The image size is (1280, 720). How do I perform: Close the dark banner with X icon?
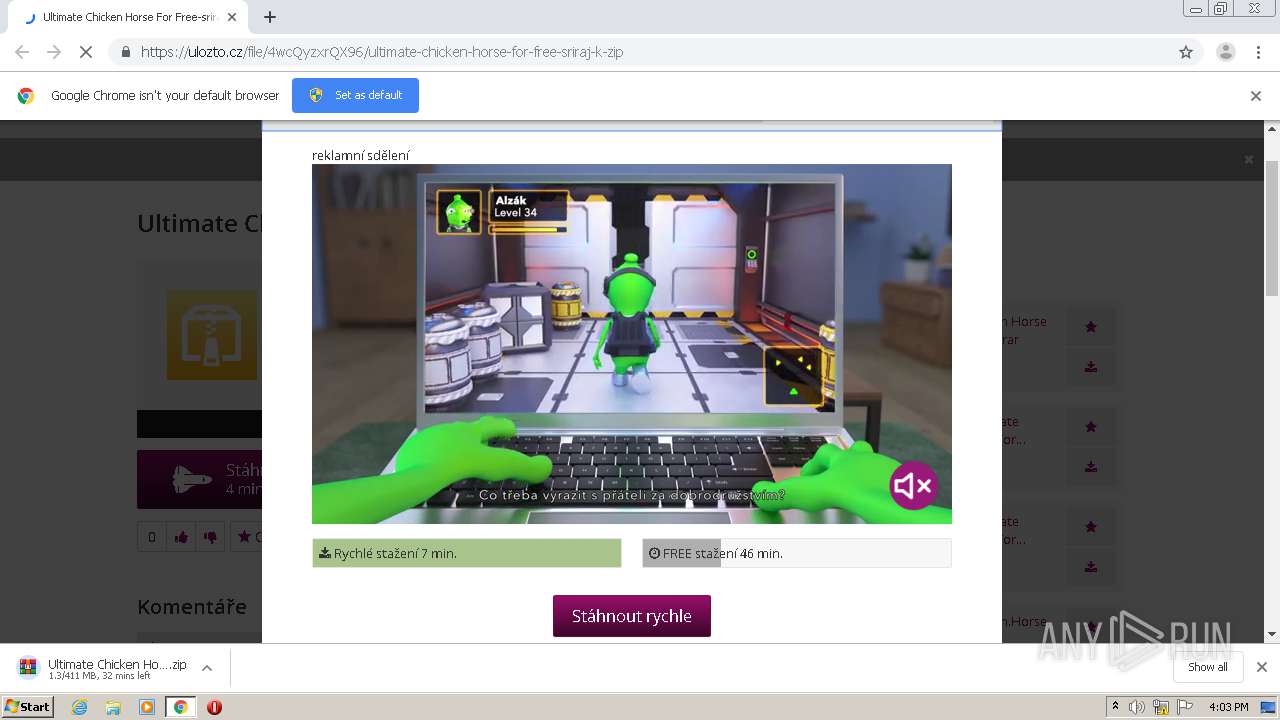[1248, 160]
